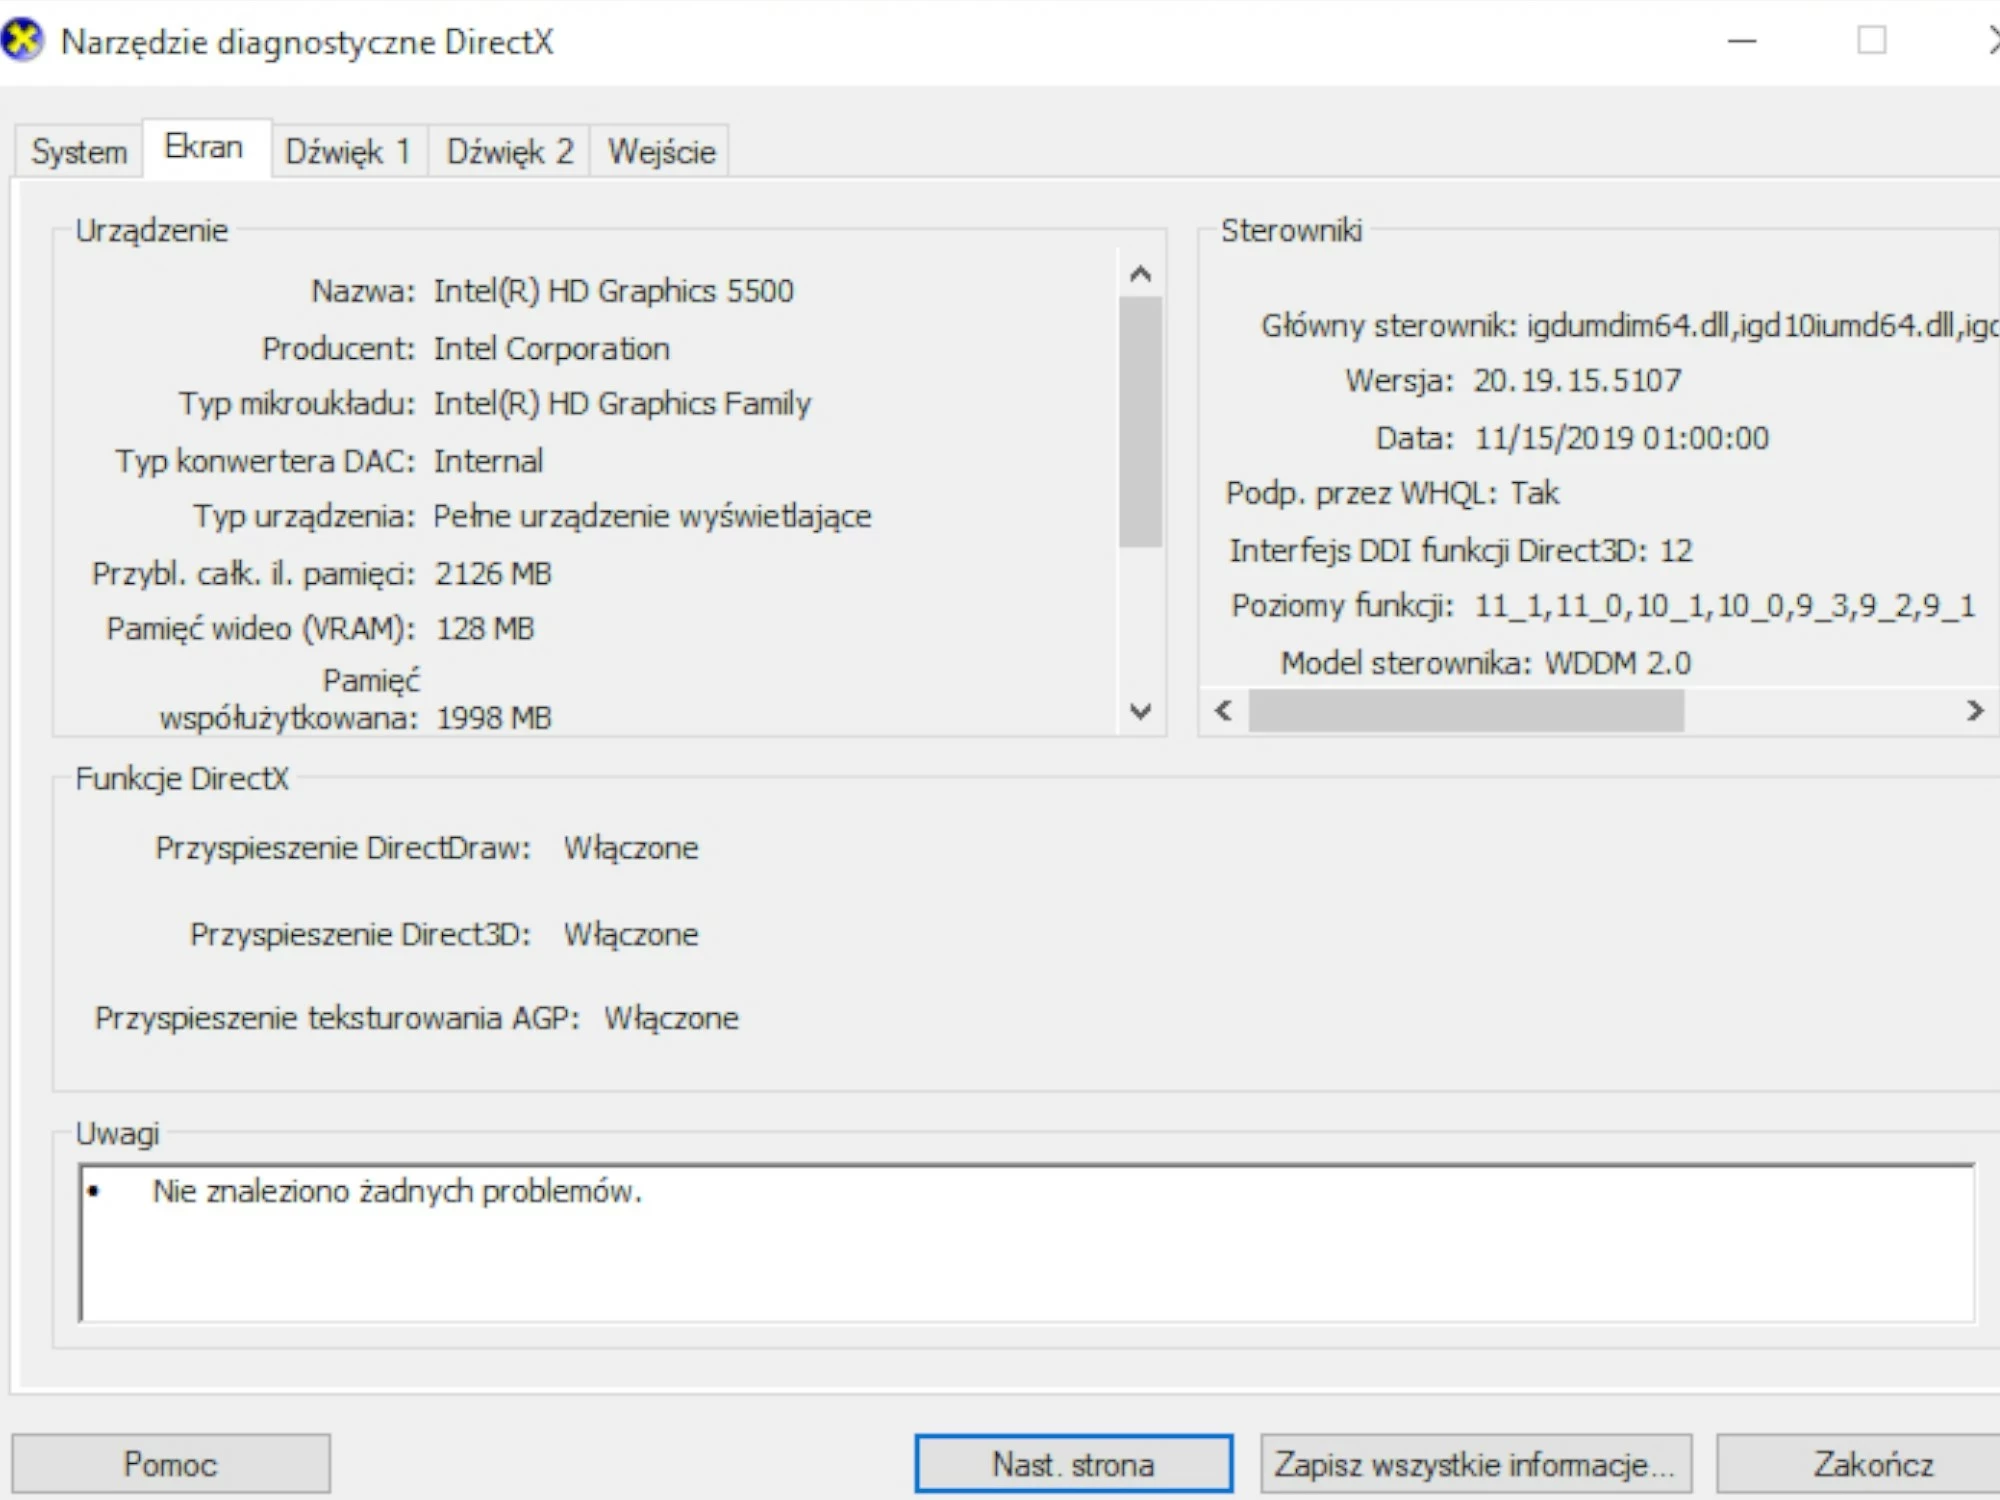The image size is (2000, 1500).
Task: Click right arrow of drivers scrollbar
Action: tap(1974, 711)
